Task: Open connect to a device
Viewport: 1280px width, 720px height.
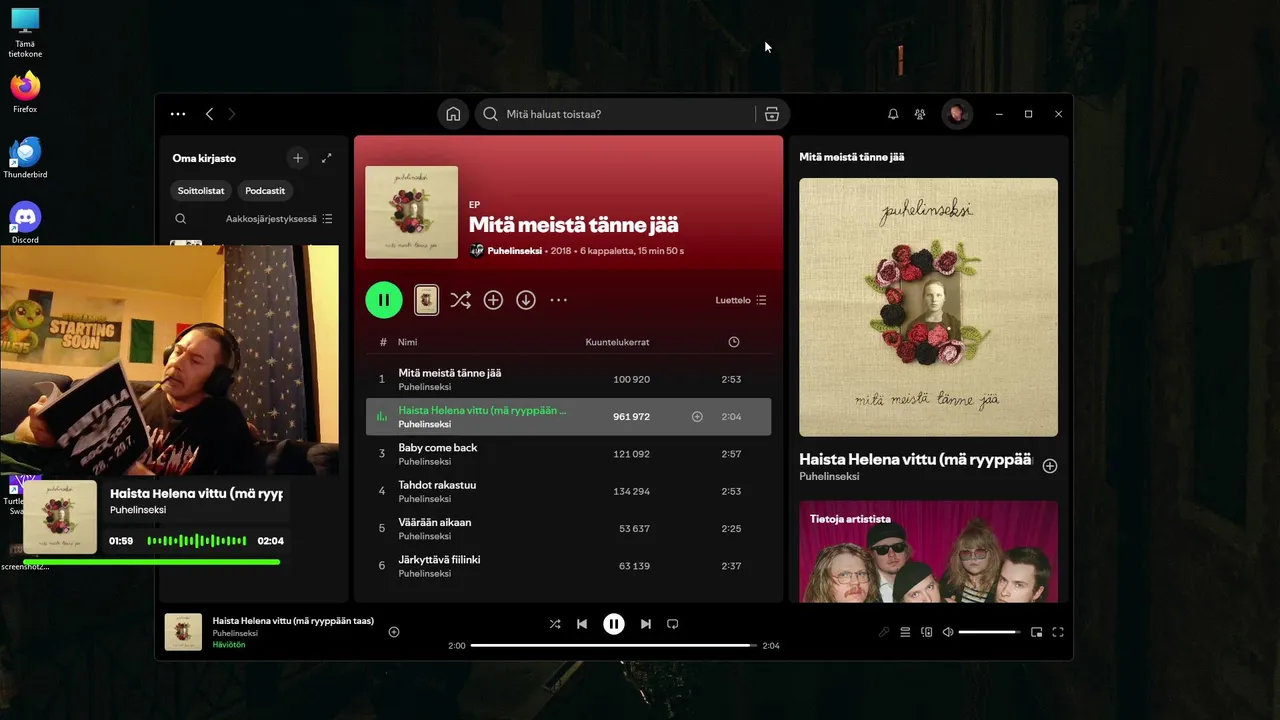Action: coord(927,632)
